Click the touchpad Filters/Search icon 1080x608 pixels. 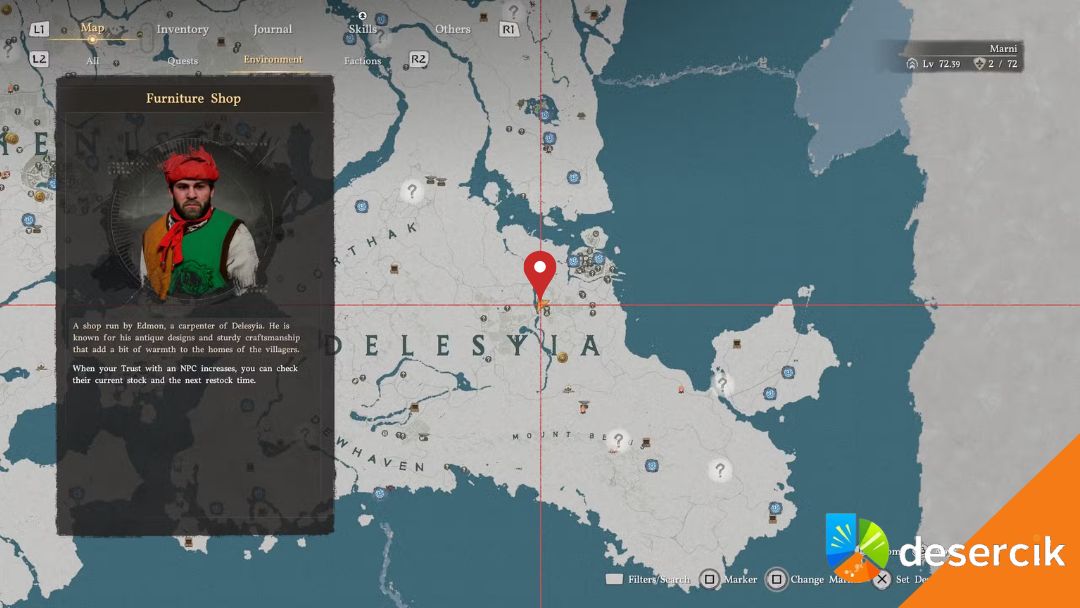point(614,579)
